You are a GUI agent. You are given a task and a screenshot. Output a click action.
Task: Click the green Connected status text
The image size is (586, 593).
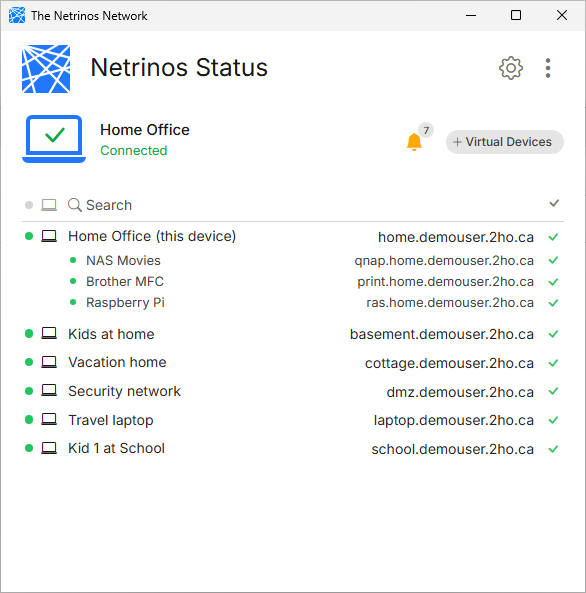(x=134, y=151)
